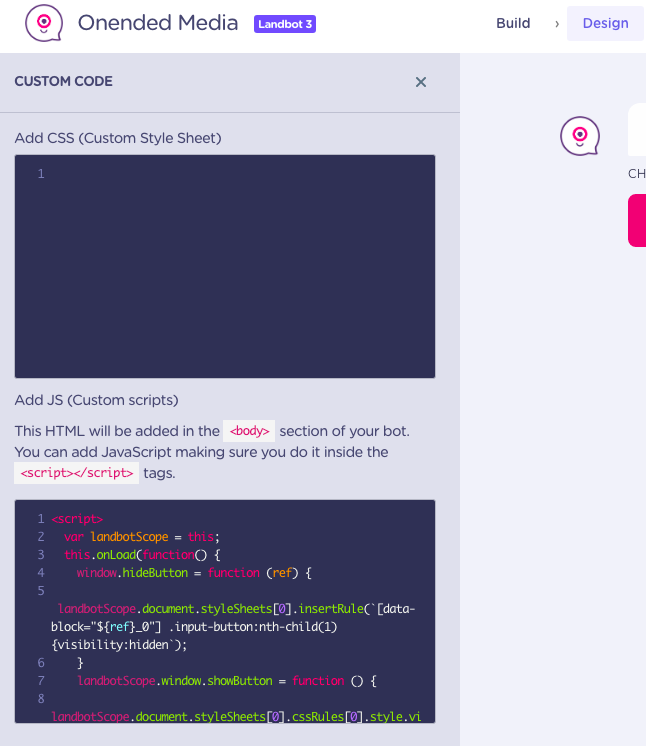Image resolution: width=646 pixels, height=746 pixels.
Task: Click the pink button in chat preview
Action: [x=637, y=220]
